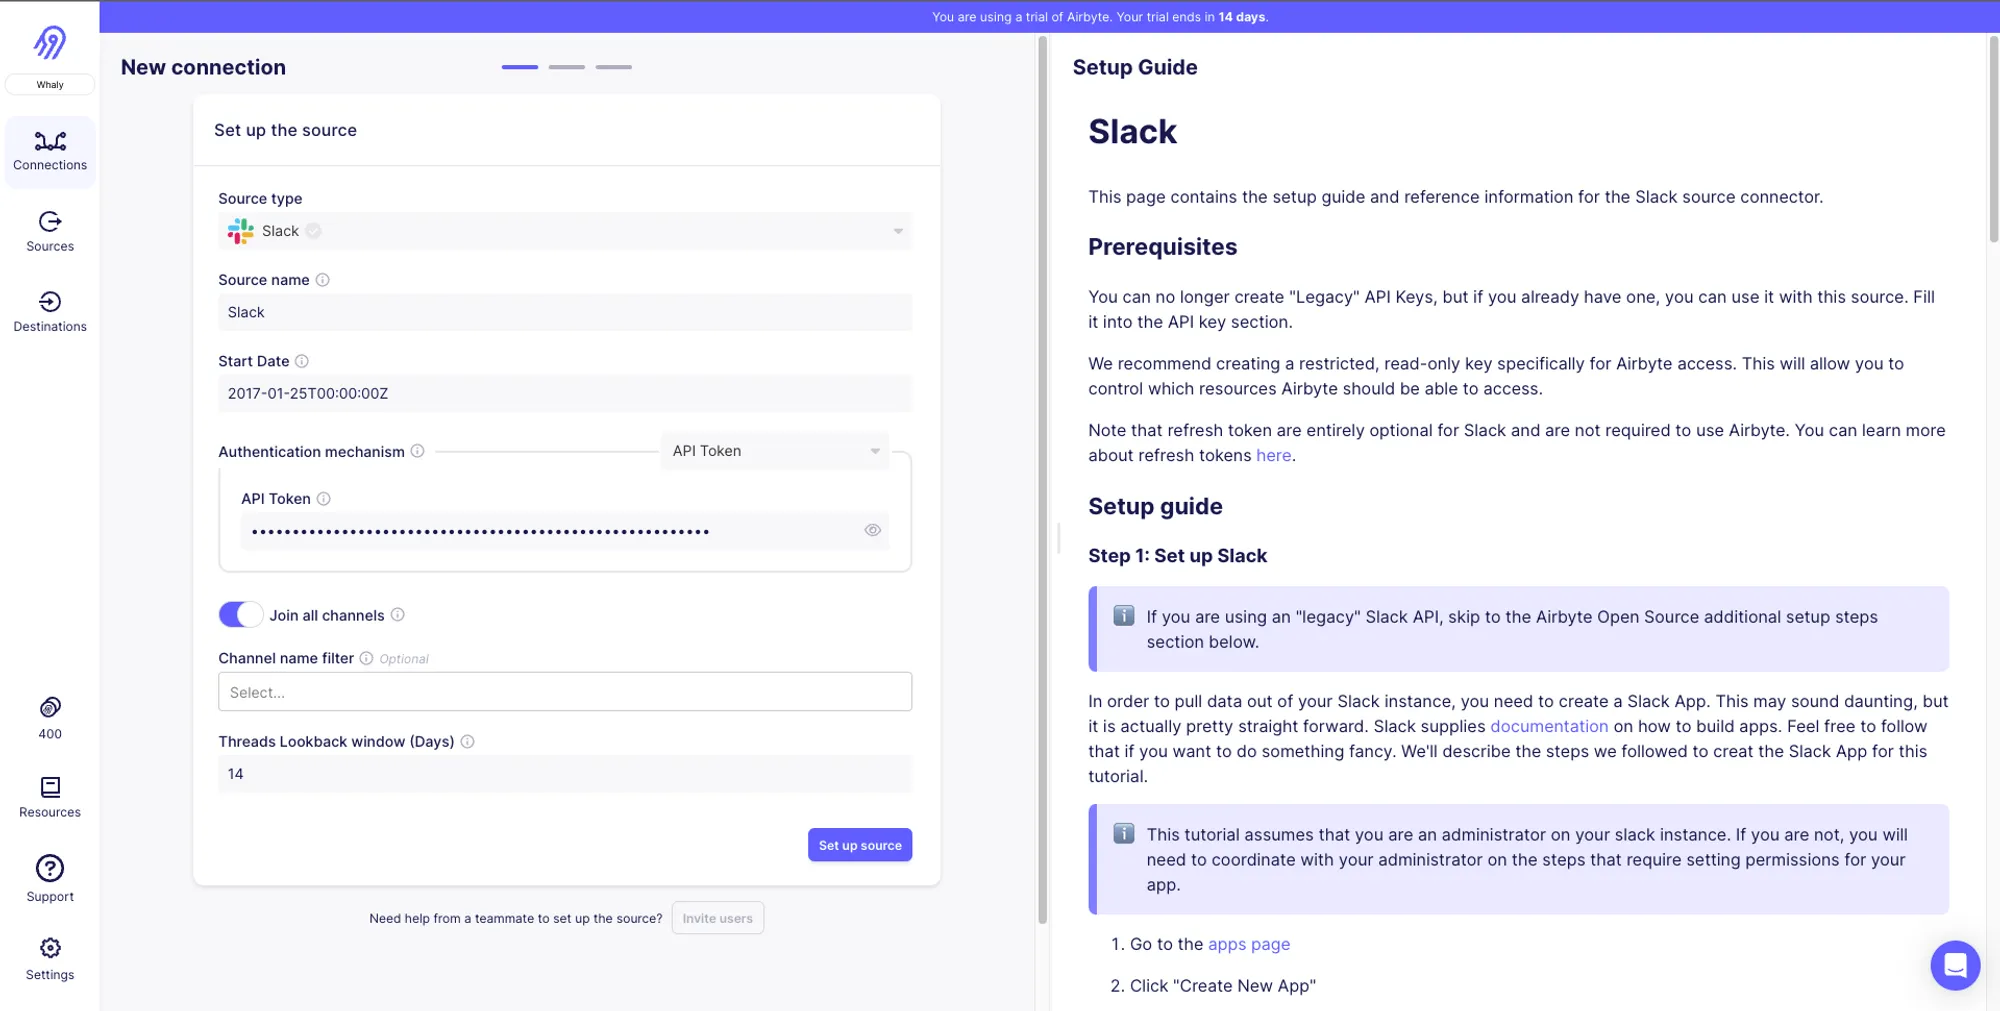Open Slack 'documentation' link

click(1549, 726)
